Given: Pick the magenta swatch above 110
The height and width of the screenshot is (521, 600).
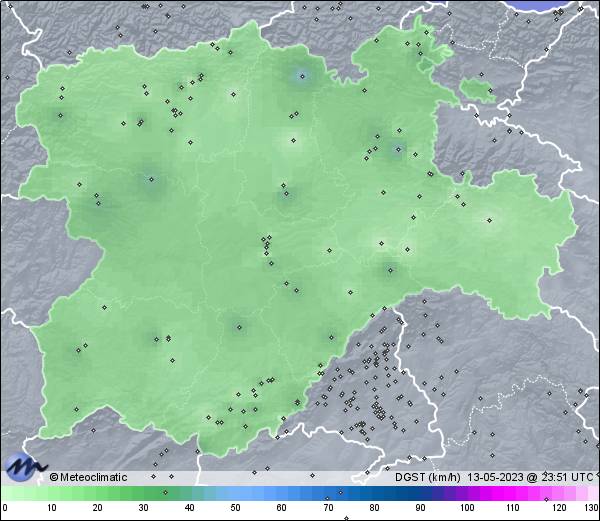Looking at the screenshot, I should point(512,493).
